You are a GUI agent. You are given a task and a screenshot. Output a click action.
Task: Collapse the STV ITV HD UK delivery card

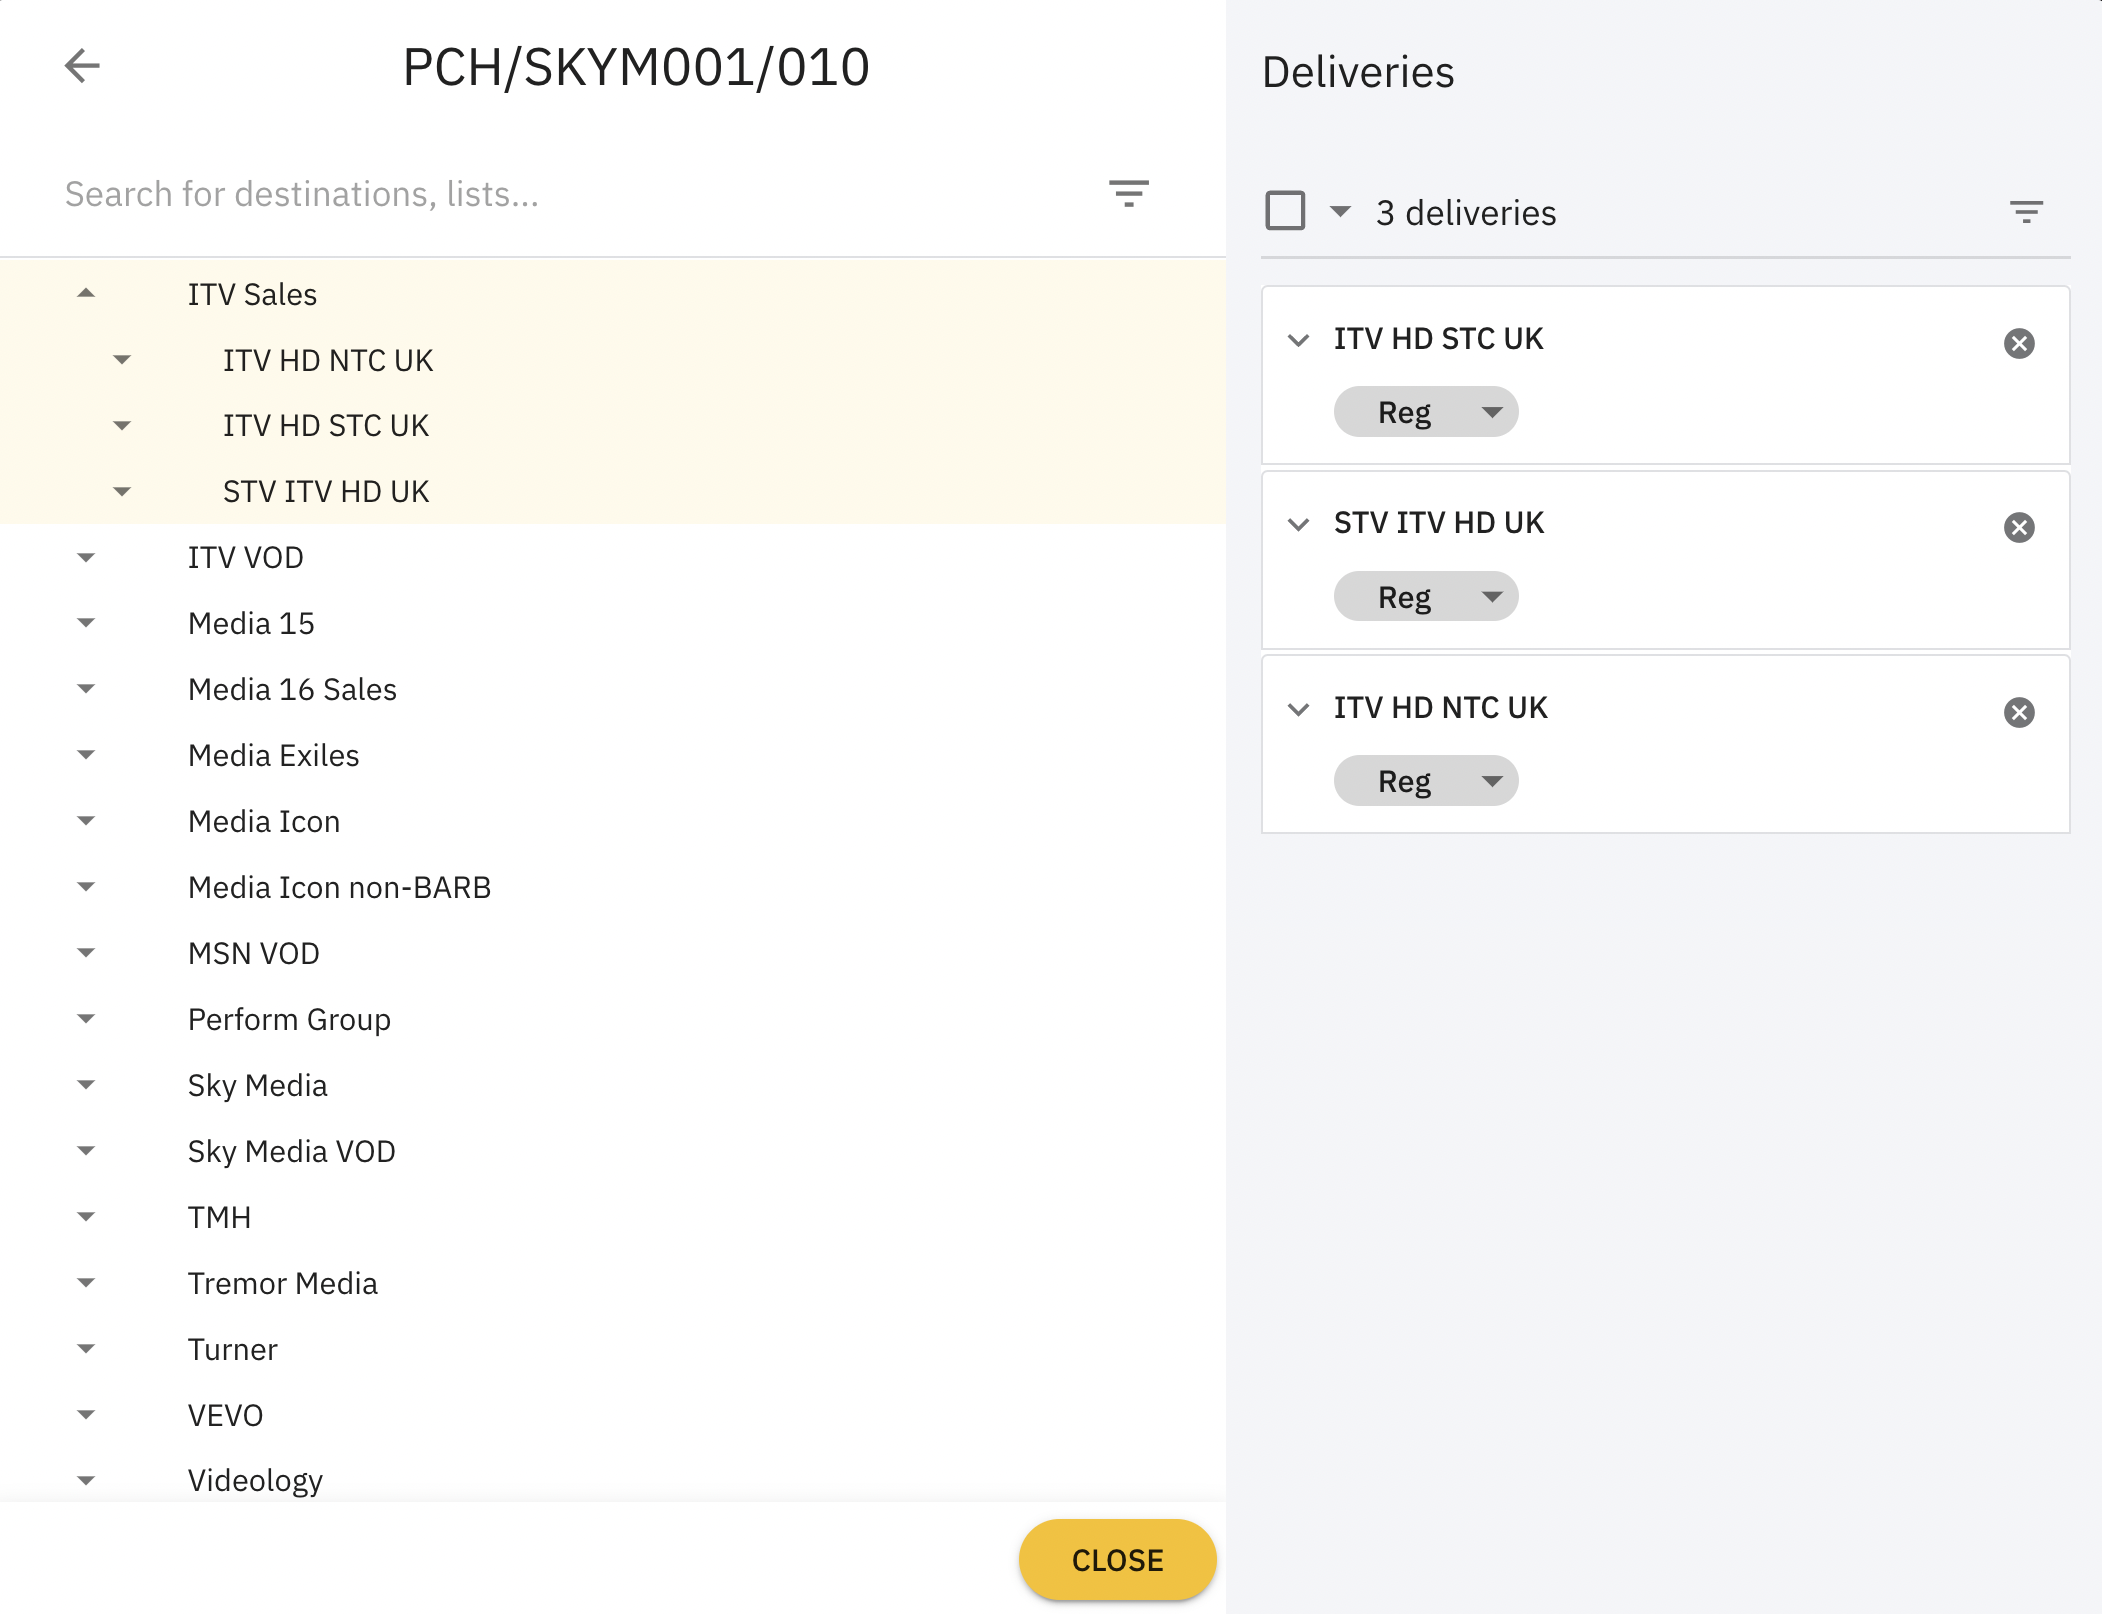pyautogui.click(x=1298, y=524)
